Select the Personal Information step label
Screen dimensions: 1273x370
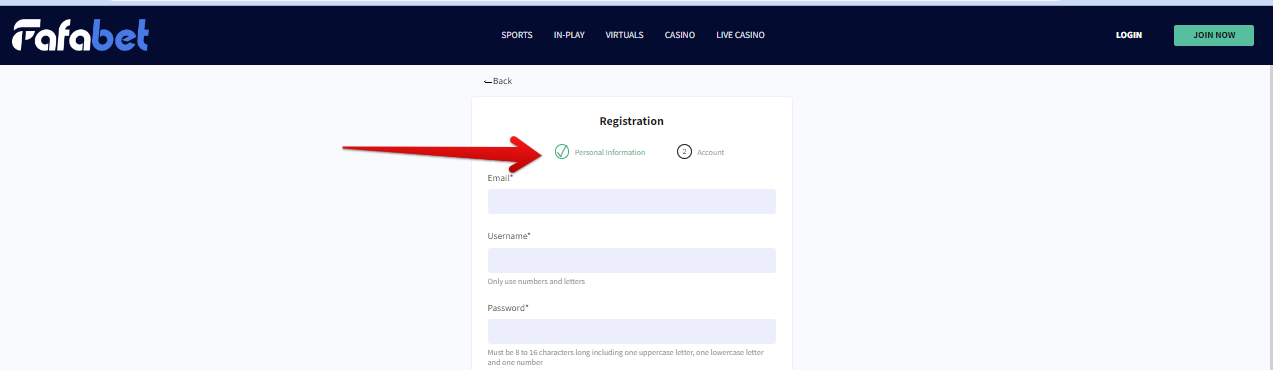tap(610, 153)
